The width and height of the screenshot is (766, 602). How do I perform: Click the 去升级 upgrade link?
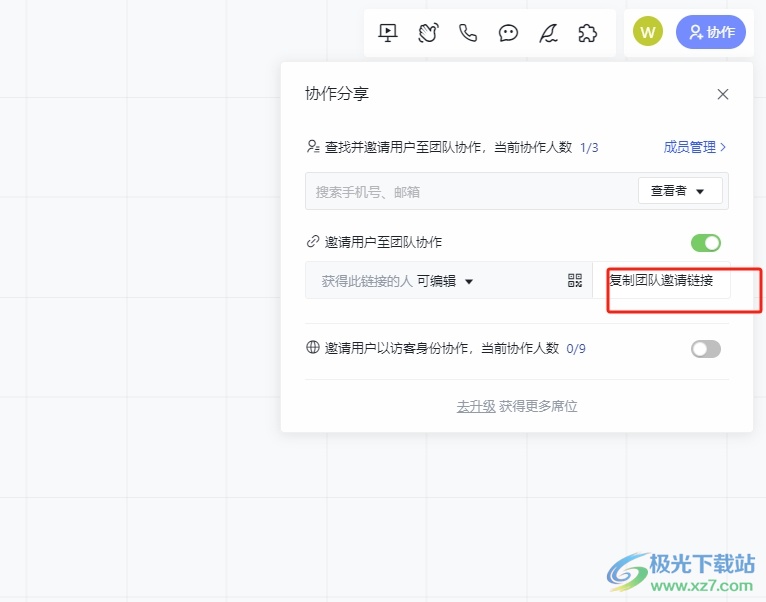click(x=476, y=406)
